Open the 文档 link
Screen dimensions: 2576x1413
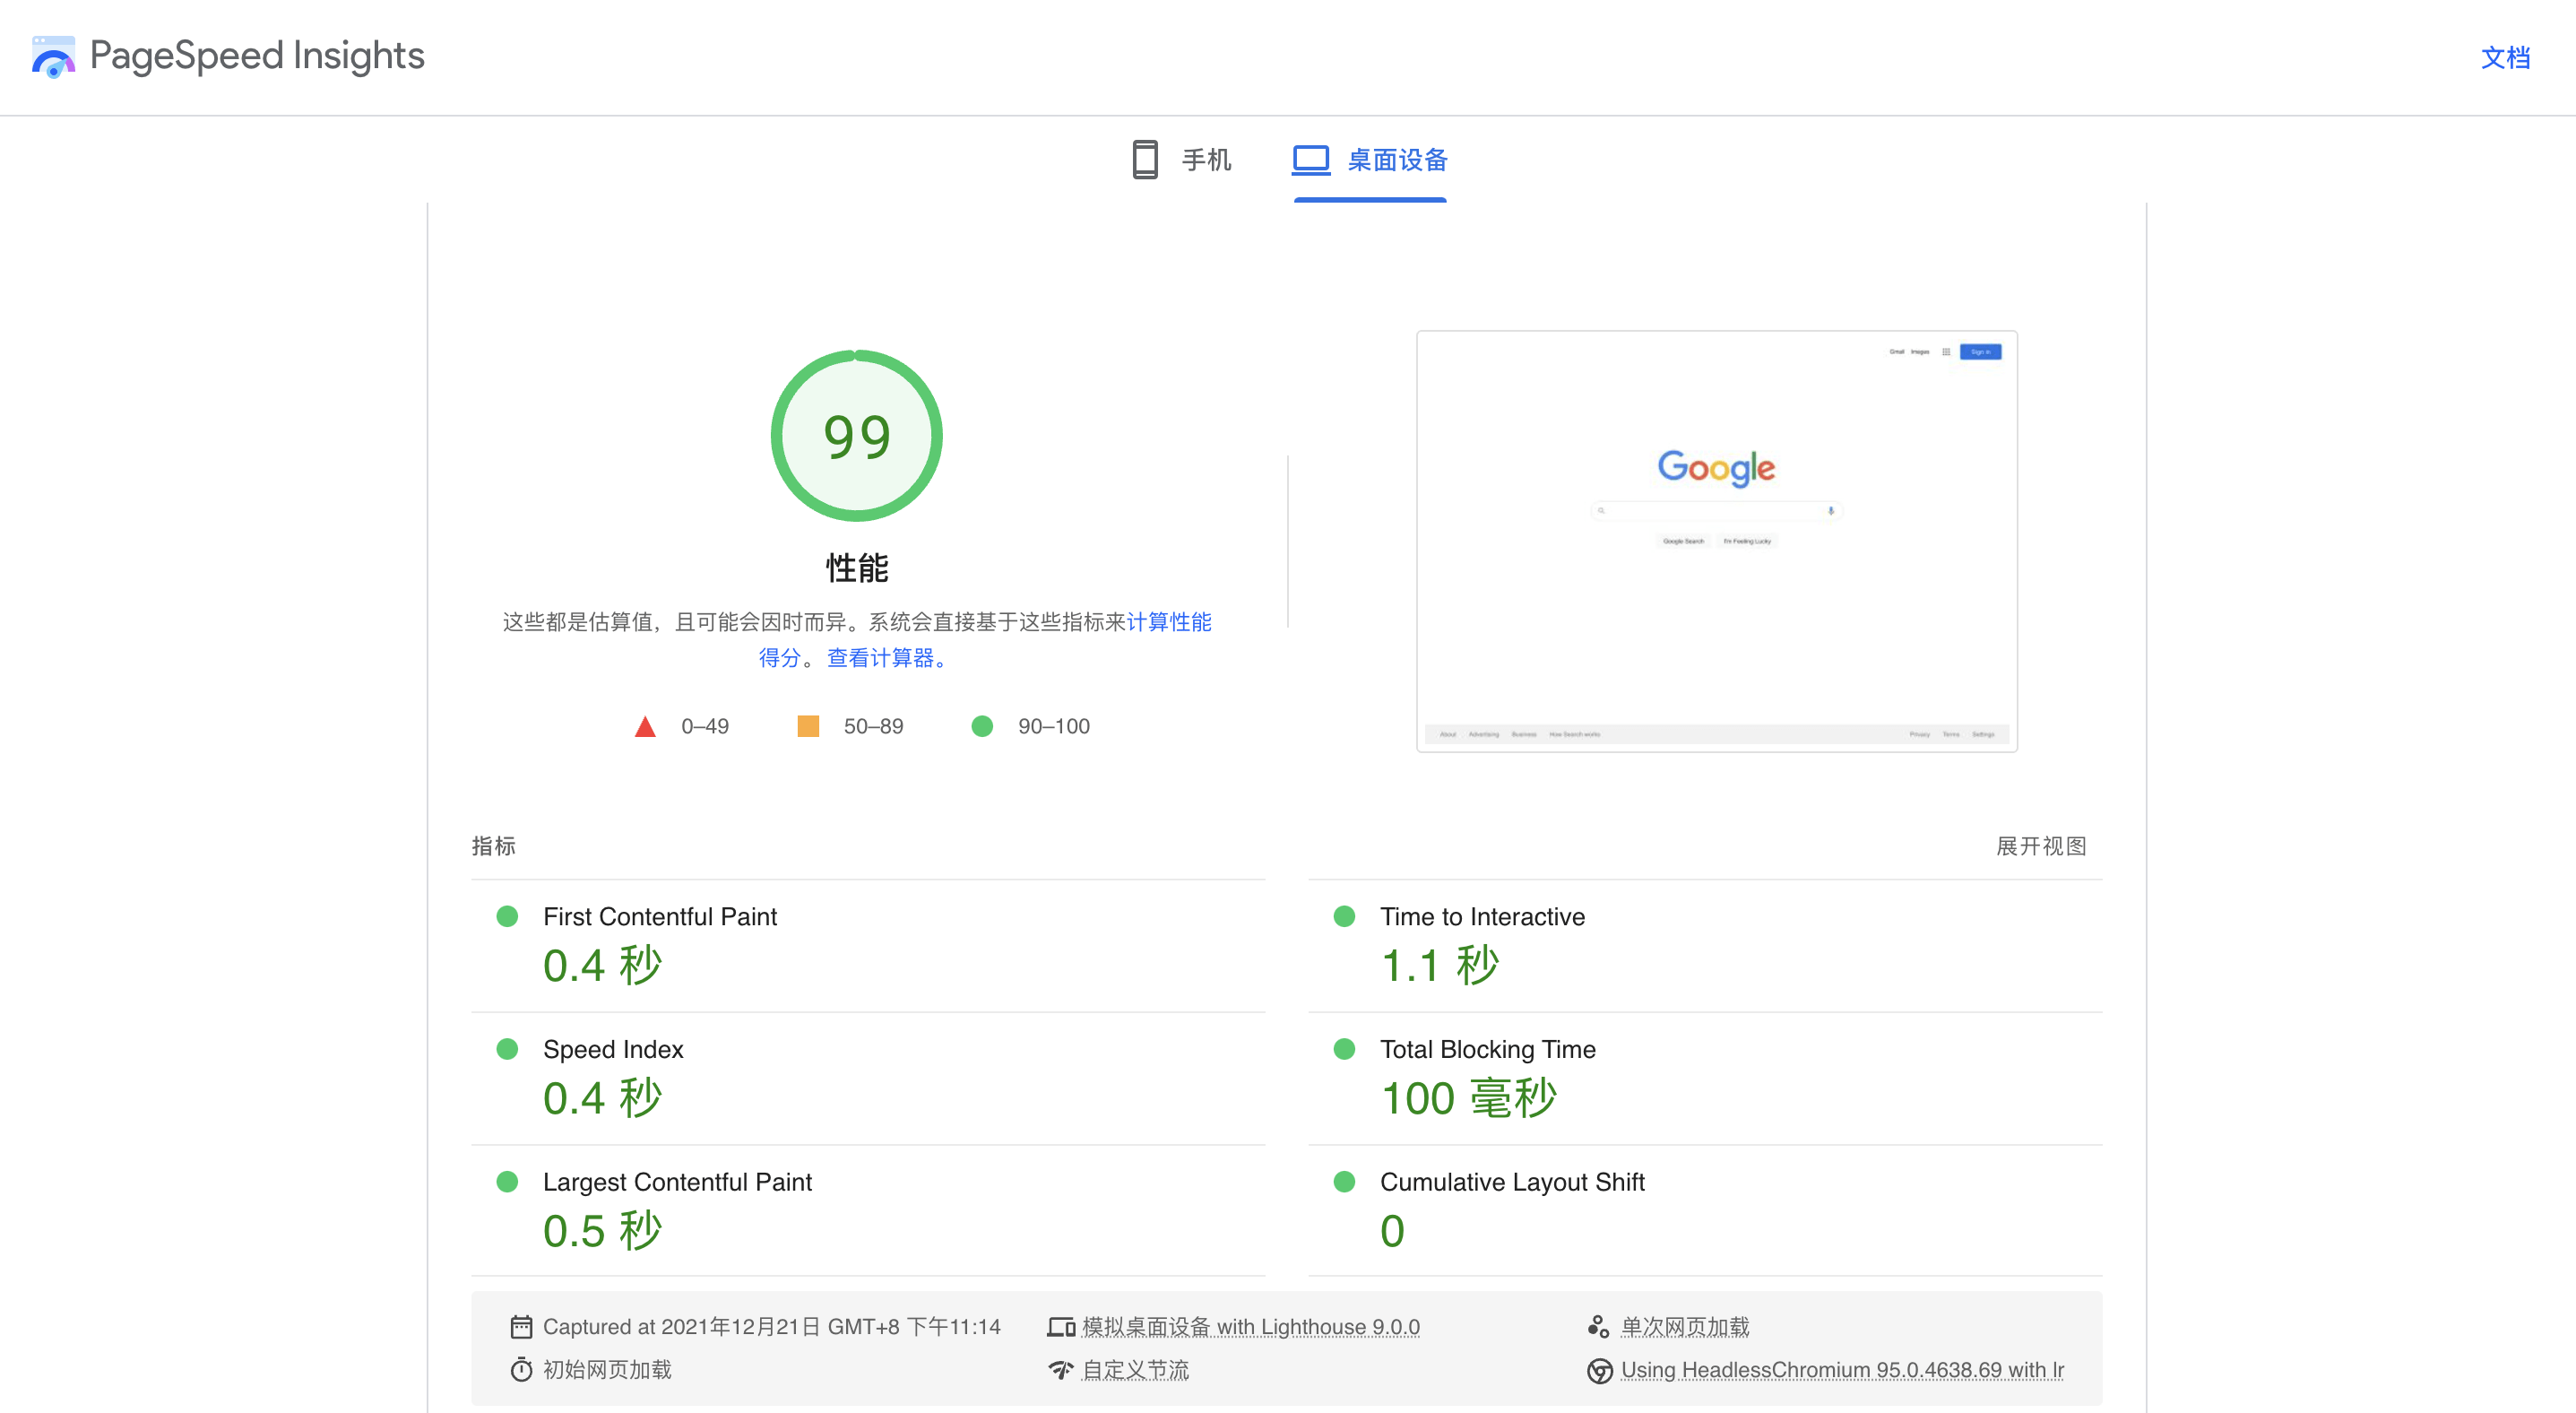tap(2505, 58)
